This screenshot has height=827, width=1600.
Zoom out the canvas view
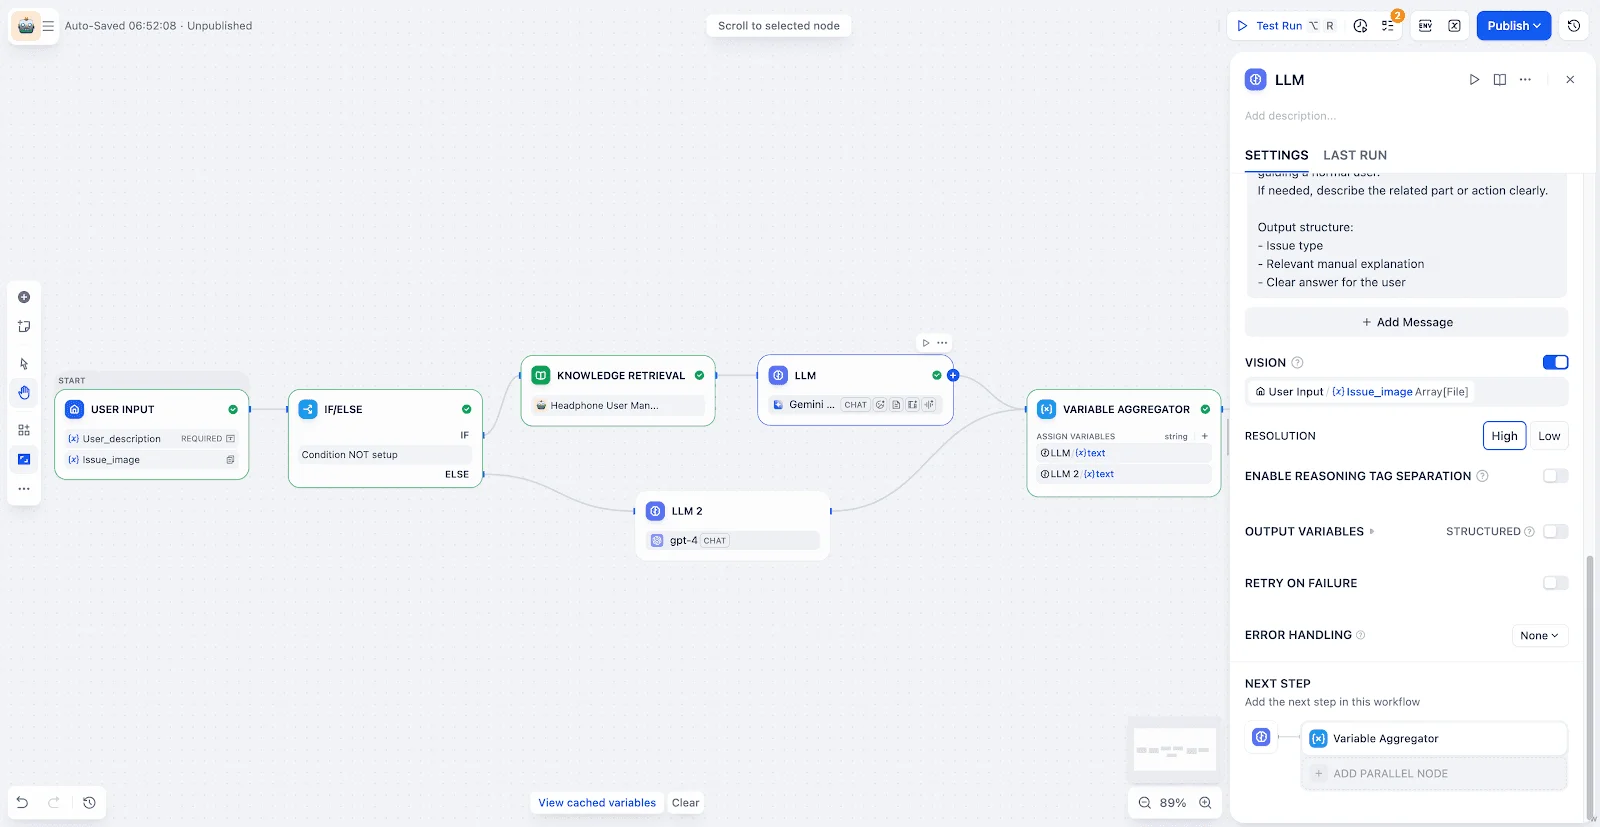click(x=1145, y=802)
